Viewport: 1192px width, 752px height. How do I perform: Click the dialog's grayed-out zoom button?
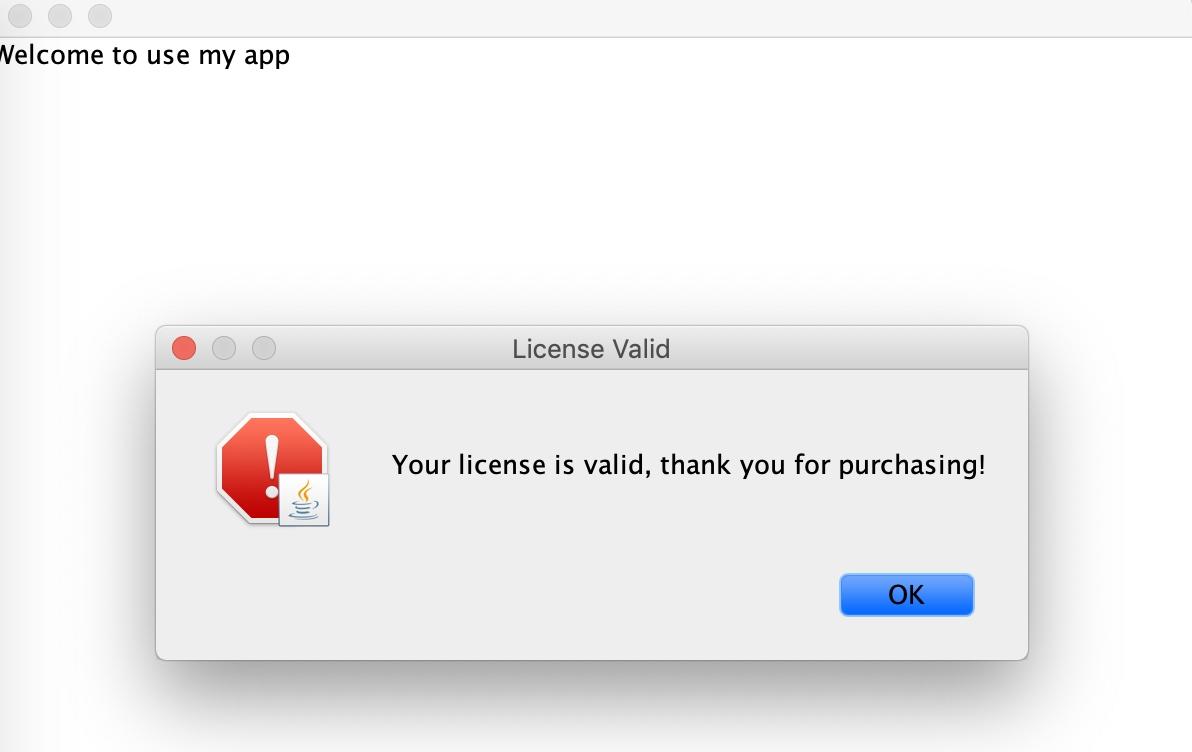pyautogui.click(x=264, y=348)
